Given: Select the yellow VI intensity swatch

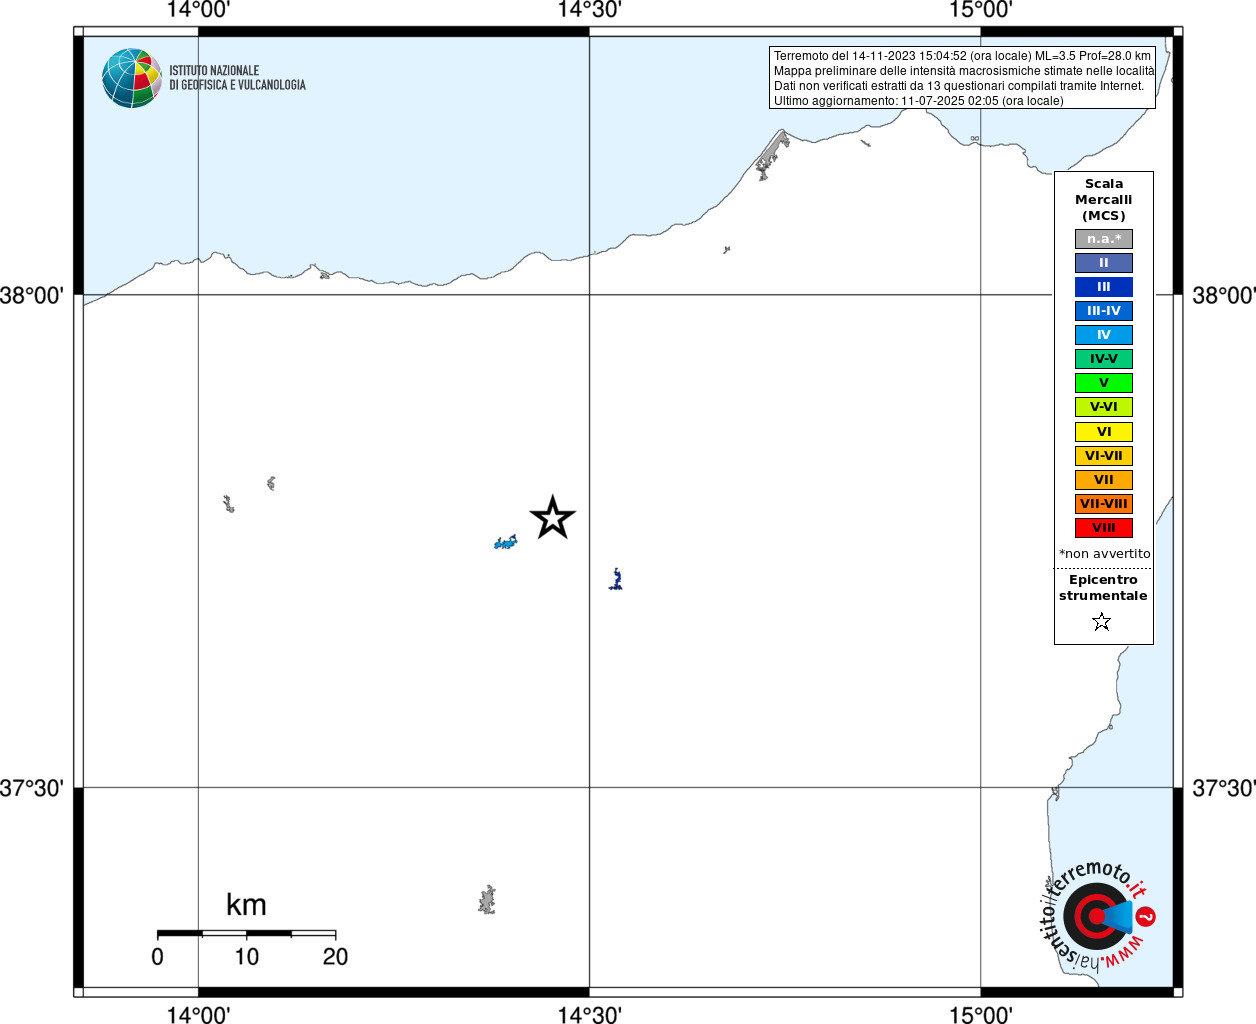Looking at the screenshot, I should (x=1104, y=432).
